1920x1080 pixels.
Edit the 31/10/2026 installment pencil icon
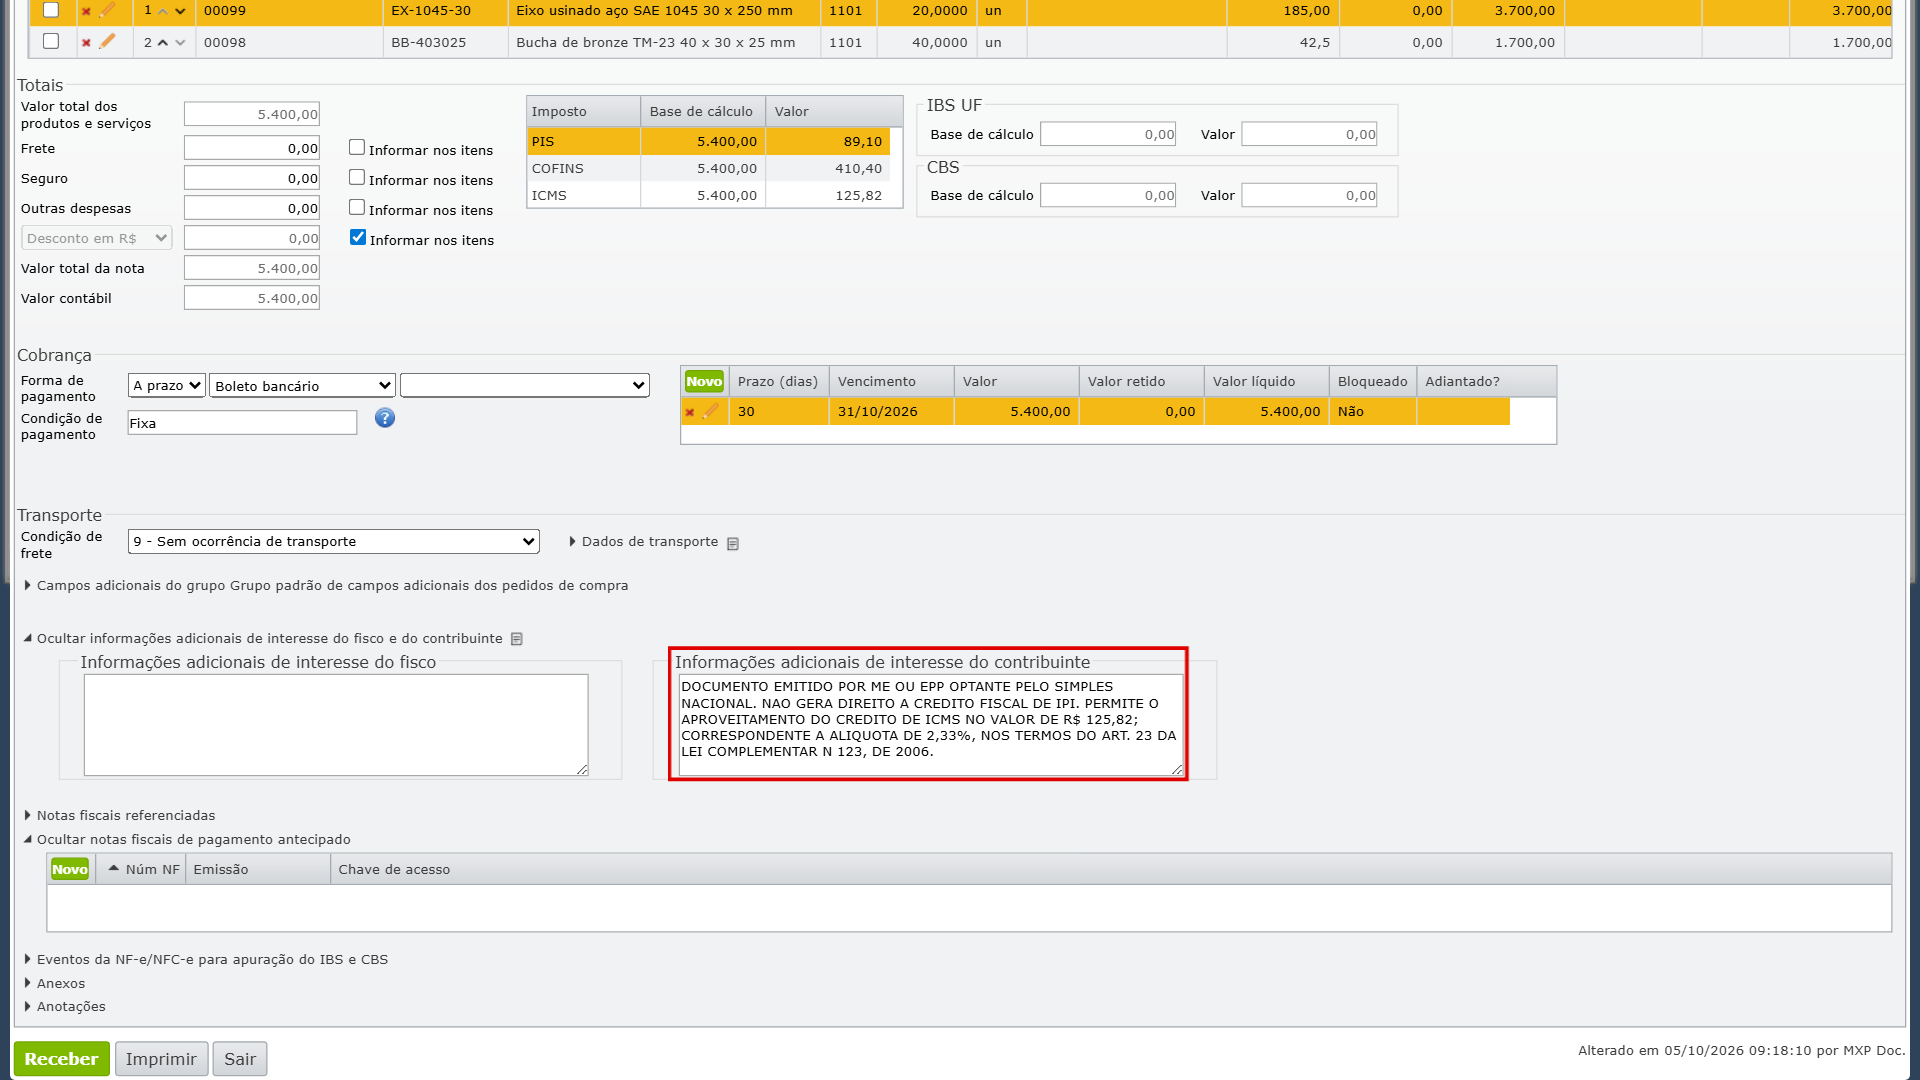click(710, 411)
